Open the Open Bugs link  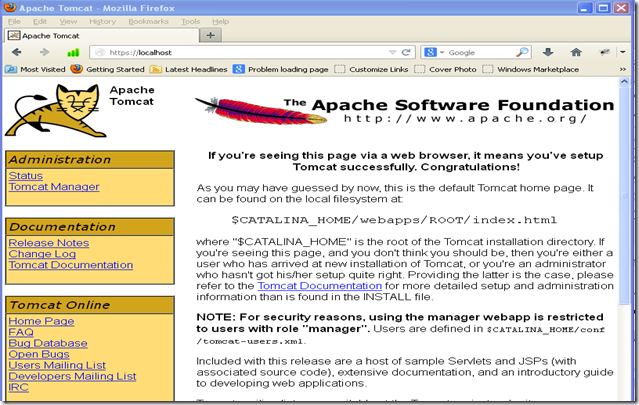coord(39,354)
